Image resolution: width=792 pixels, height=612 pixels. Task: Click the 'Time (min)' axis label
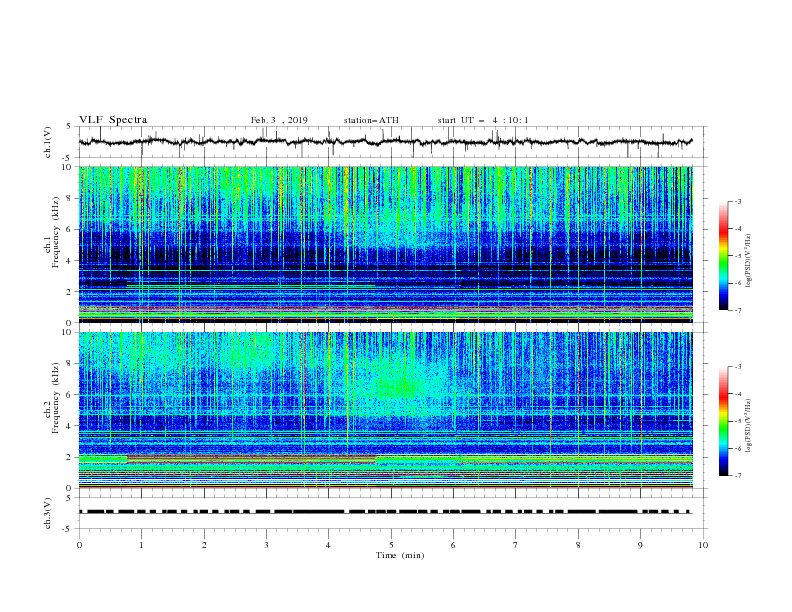[x=400, y=555]
